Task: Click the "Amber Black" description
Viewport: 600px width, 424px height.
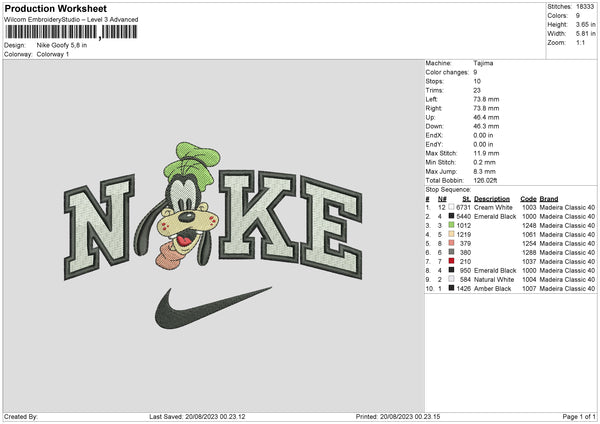Action: tap(492, 289)
